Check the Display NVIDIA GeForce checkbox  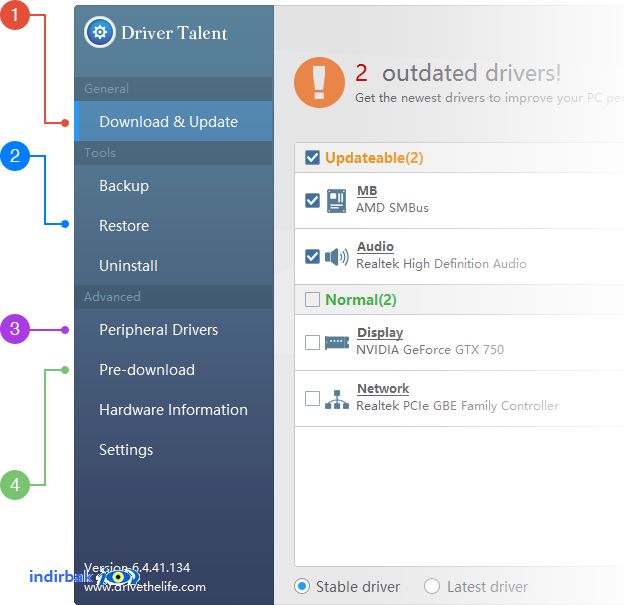pyautogui.click(x=312, y=342)
